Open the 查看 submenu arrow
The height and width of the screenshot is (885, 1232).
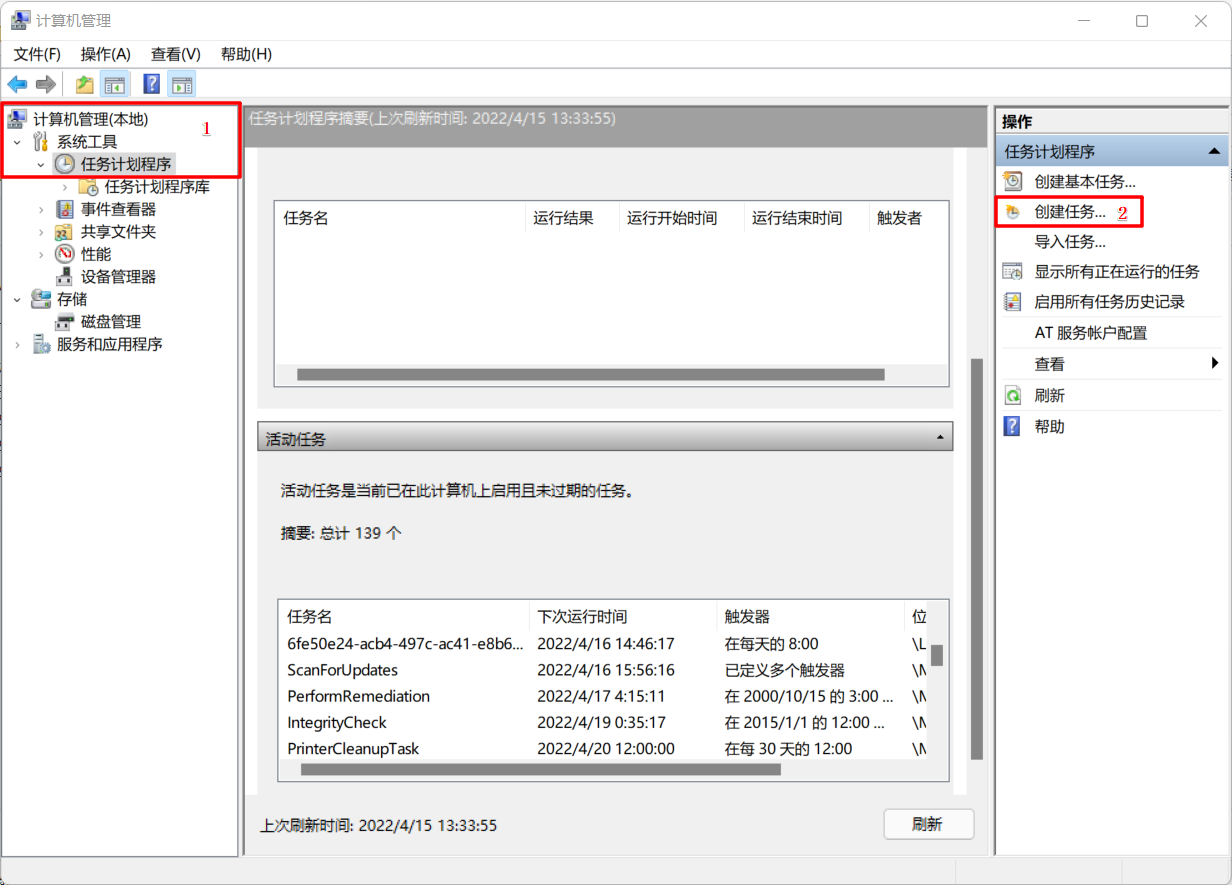point(1215,364)
